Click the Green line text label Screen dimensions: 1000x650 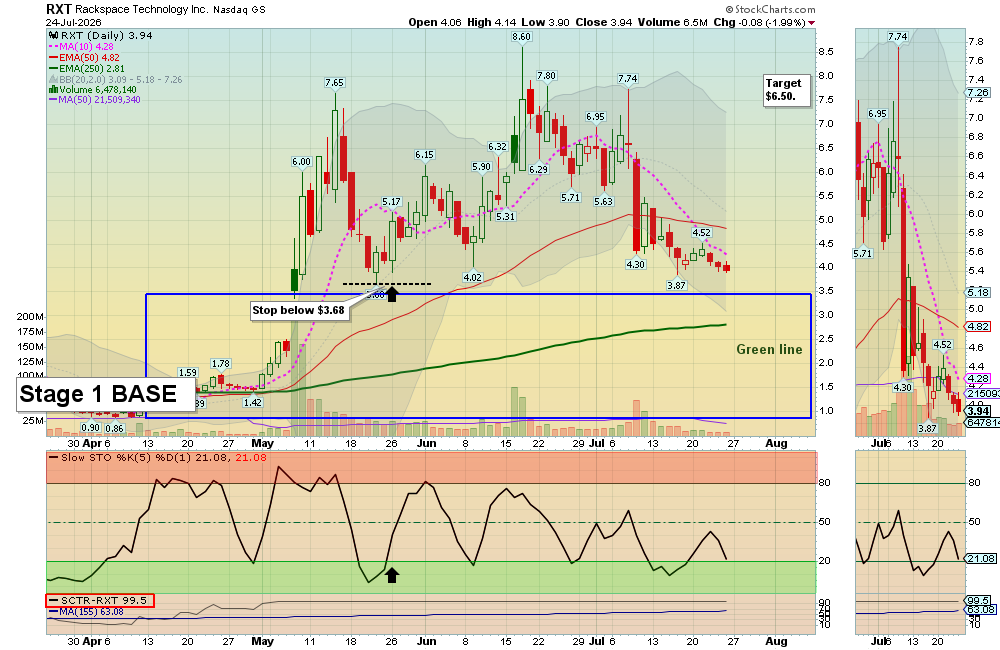pyautogui.click(x=769, y=350)
